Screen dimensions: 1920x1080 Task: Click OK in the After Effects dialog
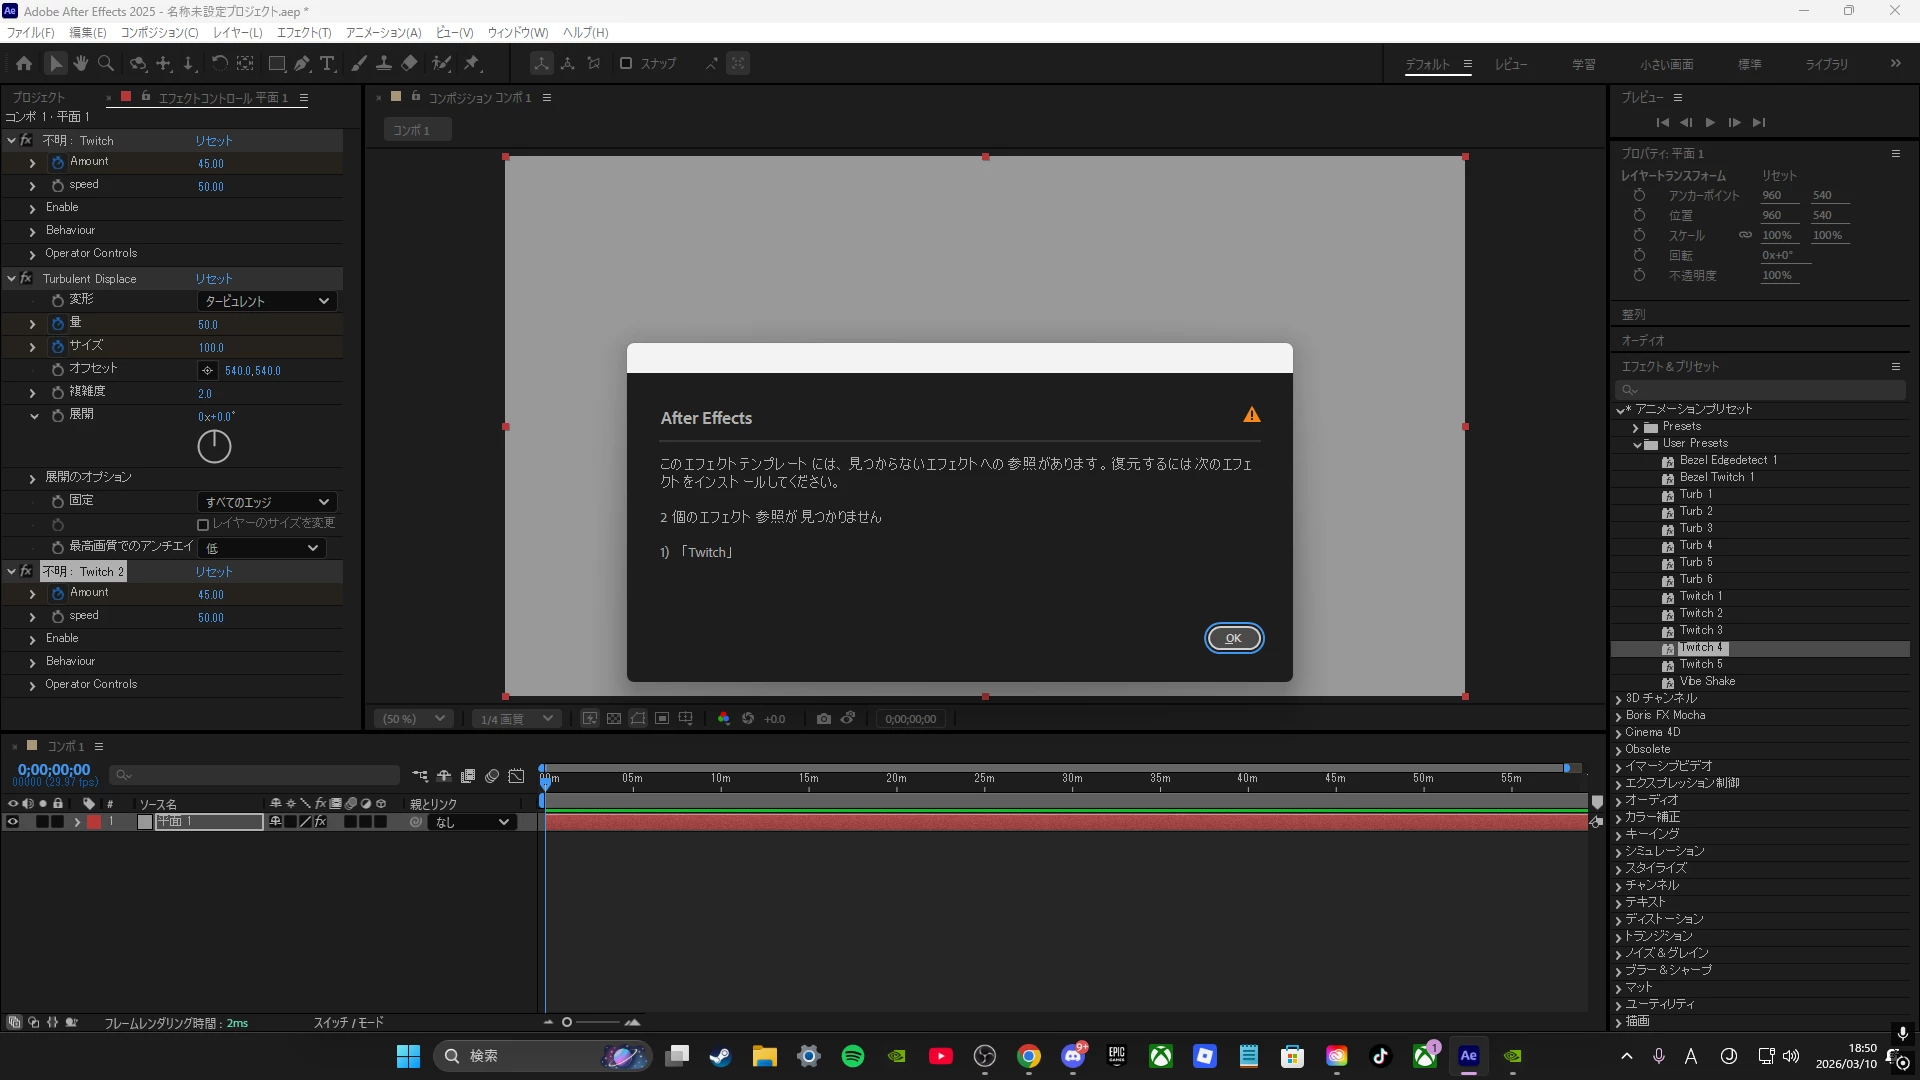(x=1233, y=638)
